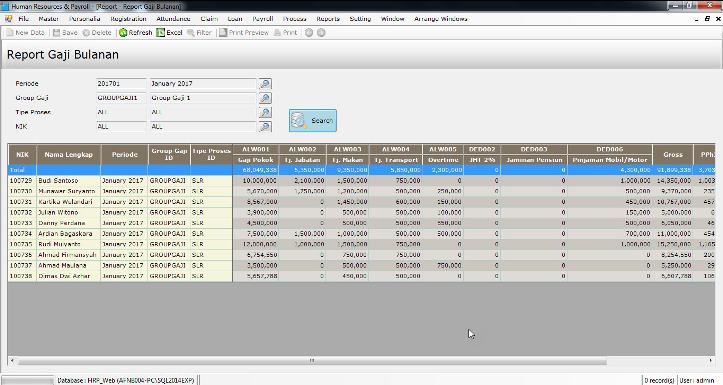The width and height of the screenshot is (723, 385).
Task: Select the row for Kartika Wulandari
Action: 362,202
